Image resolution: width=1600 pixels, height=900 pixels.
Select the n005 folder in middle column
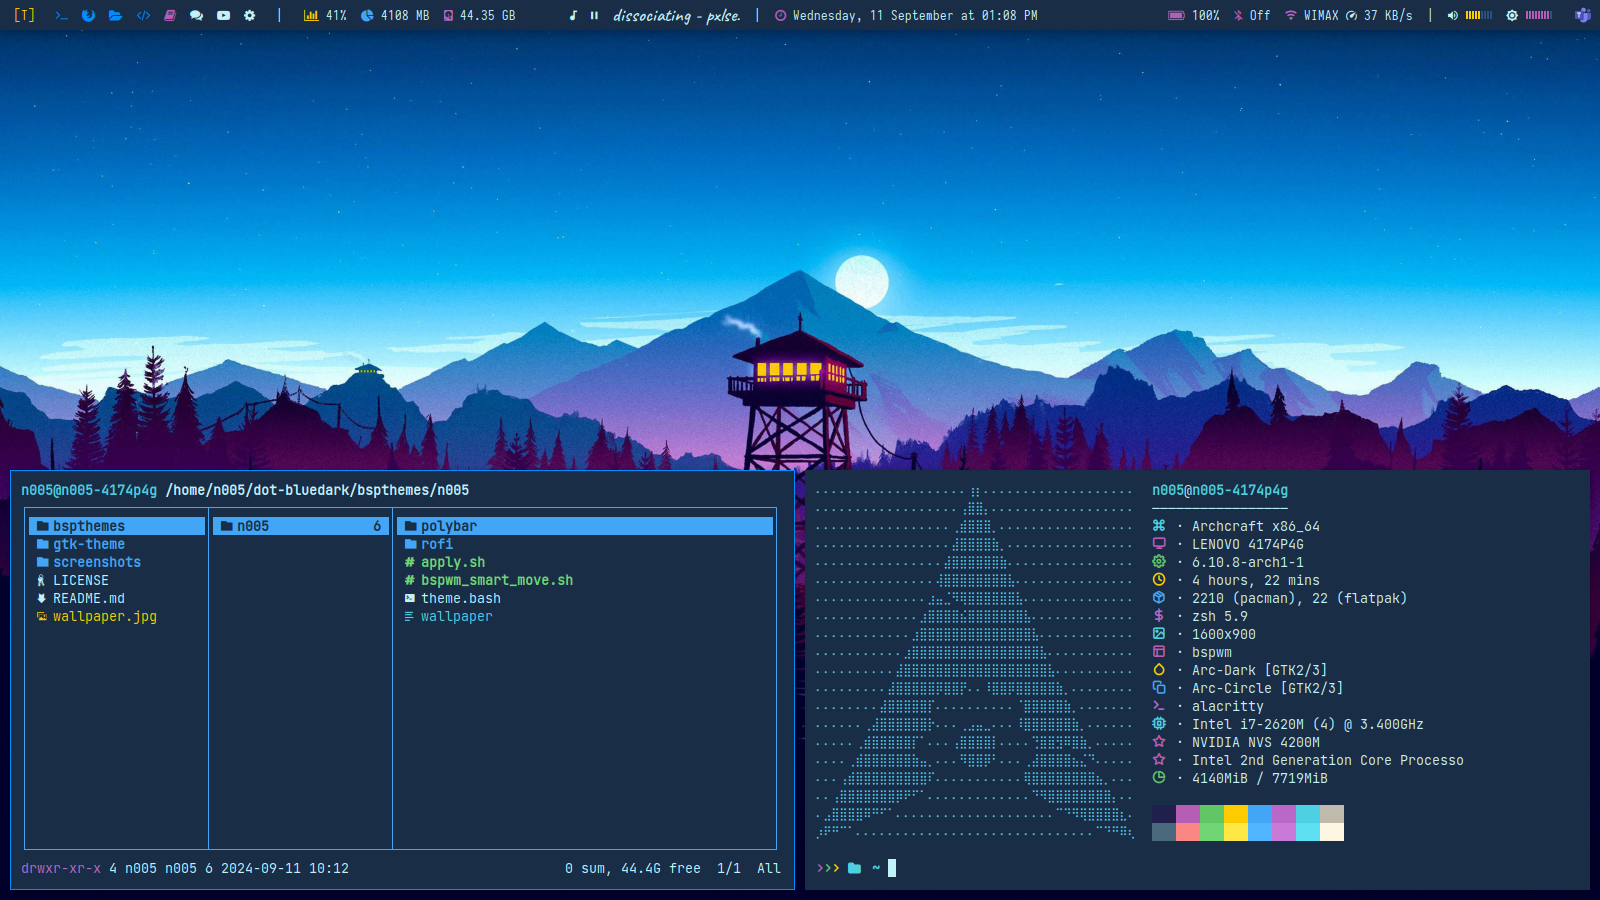coord(301,526)
